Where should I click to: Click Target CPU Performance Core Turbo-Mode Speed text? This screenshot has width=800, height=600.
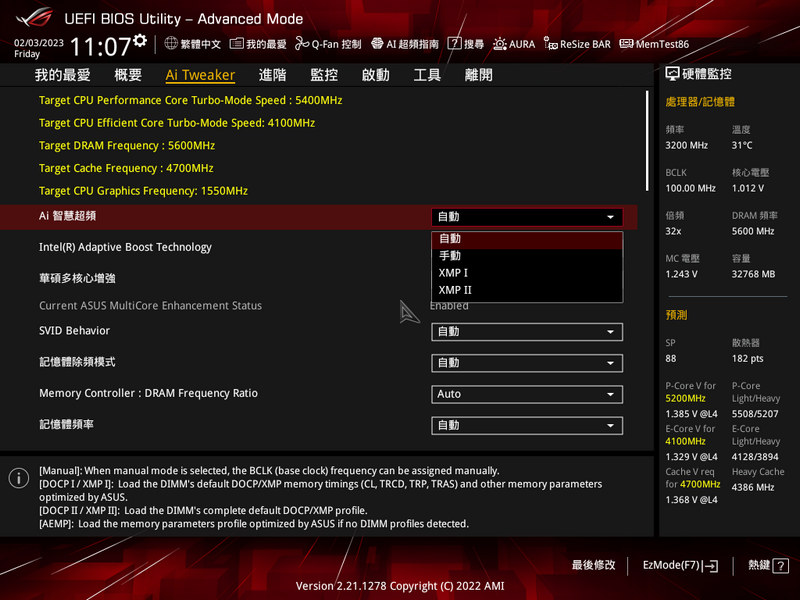click(190, 100)
